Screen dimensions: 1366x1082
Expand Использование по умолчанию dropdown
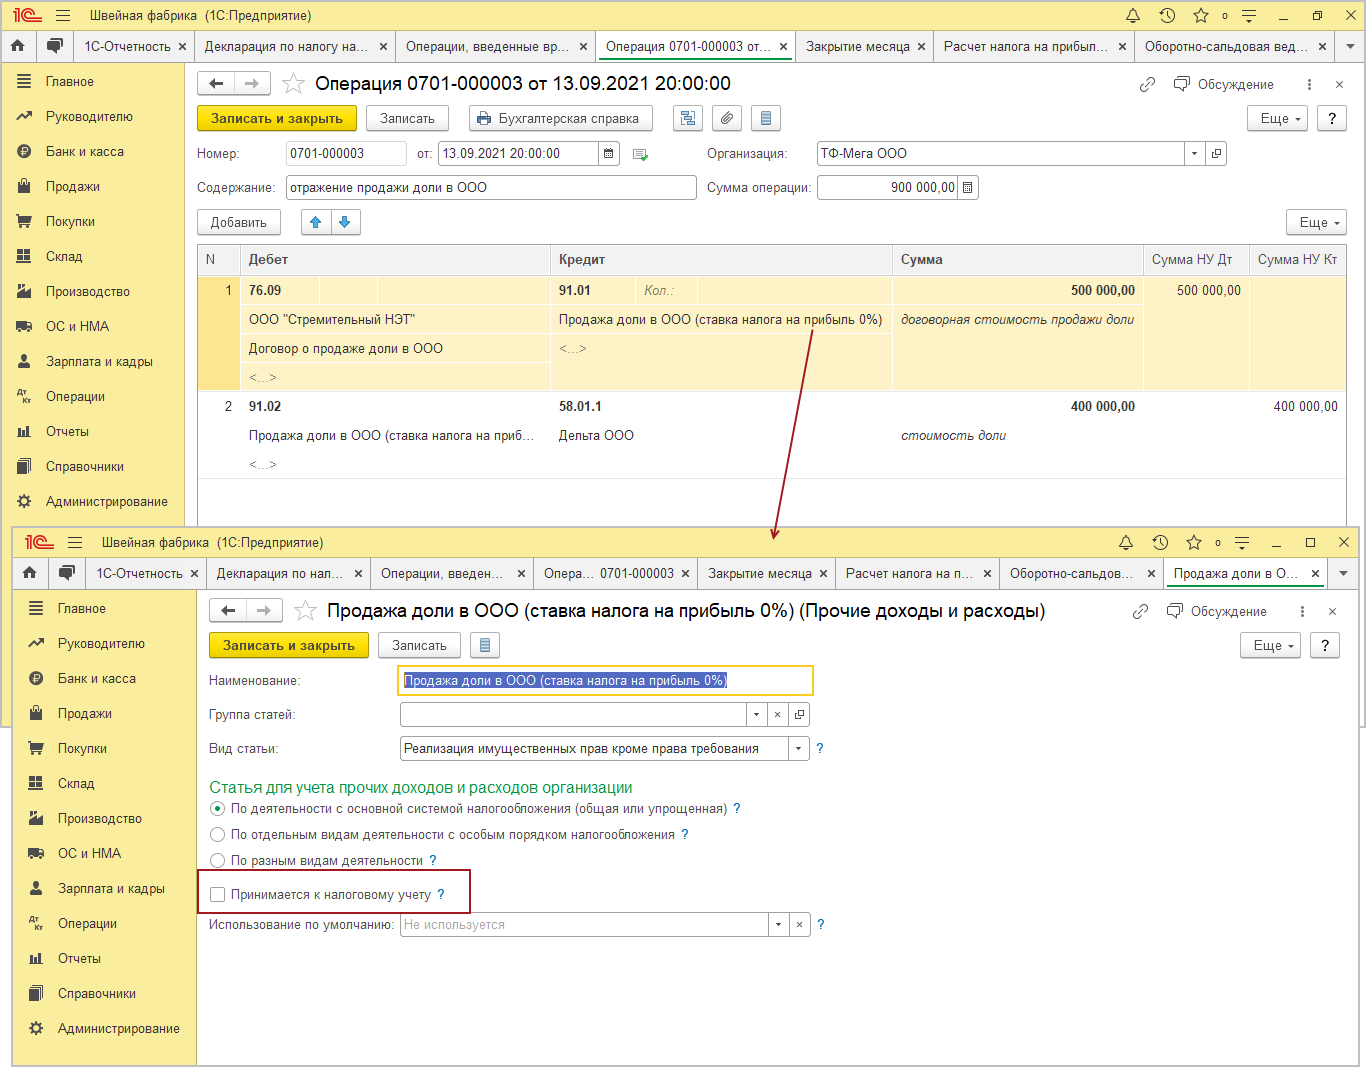click(x=778, y=925)
